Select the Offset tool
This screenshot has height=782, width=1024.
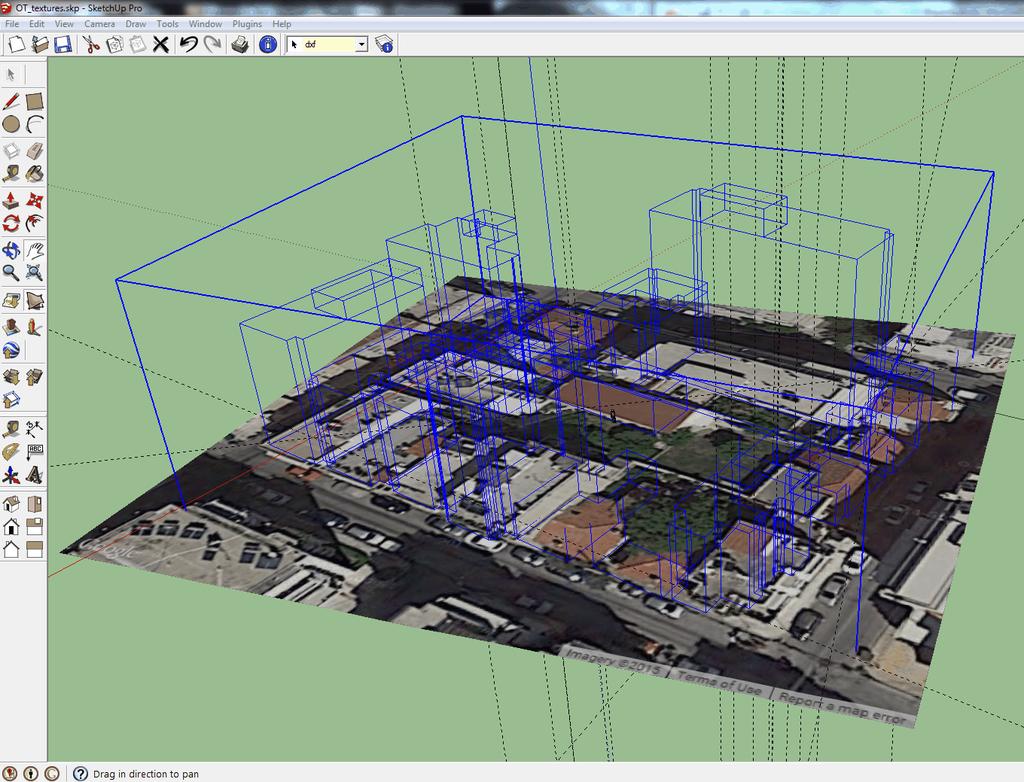tap(34, 223)
